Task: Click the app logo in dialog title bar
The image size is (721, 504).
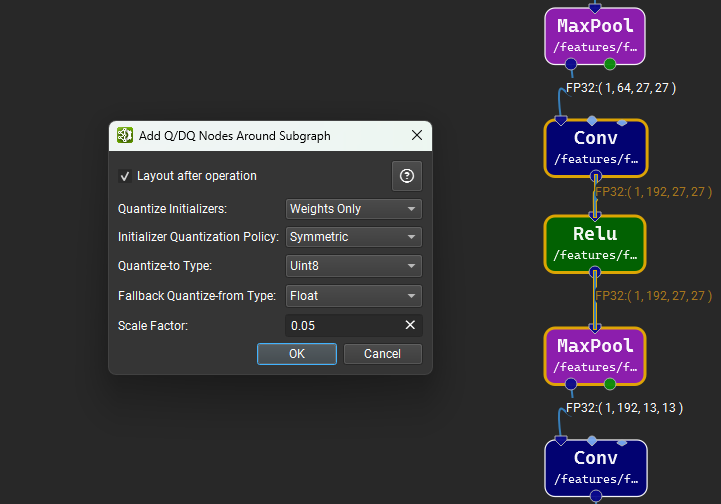Action: pyautogui.click(x=125, y=136)
